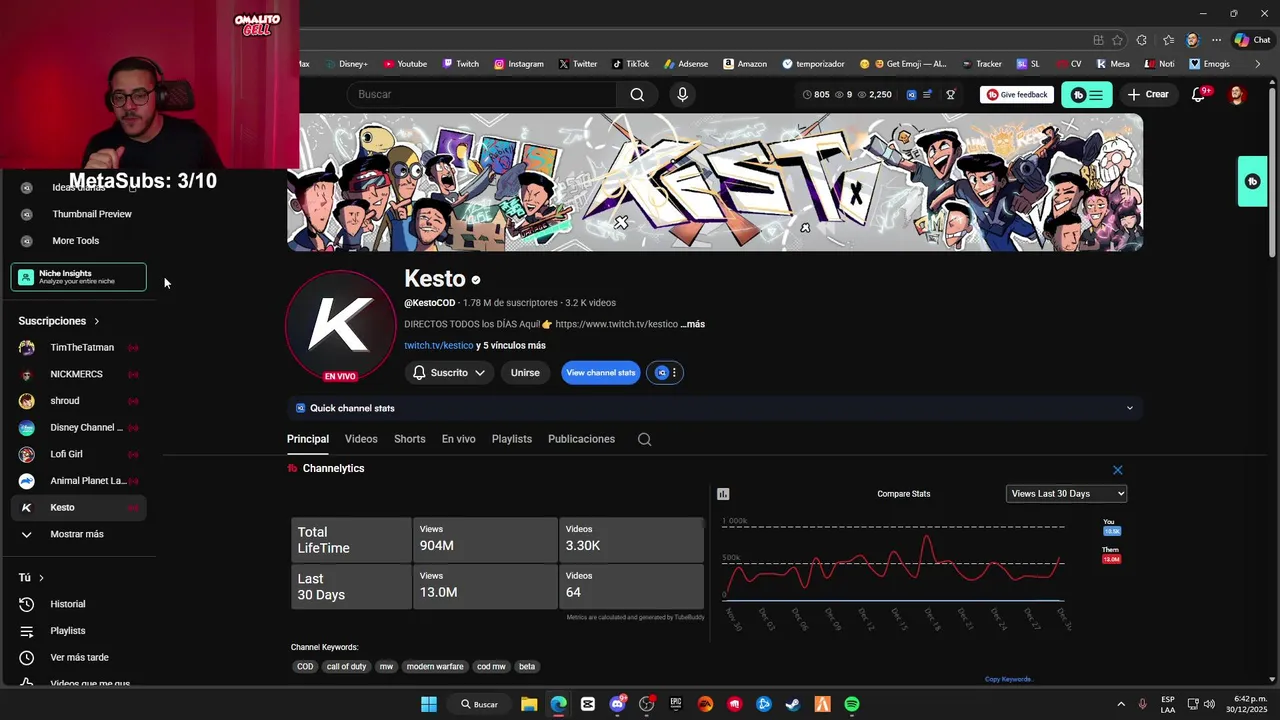Image resolution: width=1280 pixels, height=720 pixels.
Task: Open the Adsense bookmark
Action: pyautogui.click(x=686, y=64)
